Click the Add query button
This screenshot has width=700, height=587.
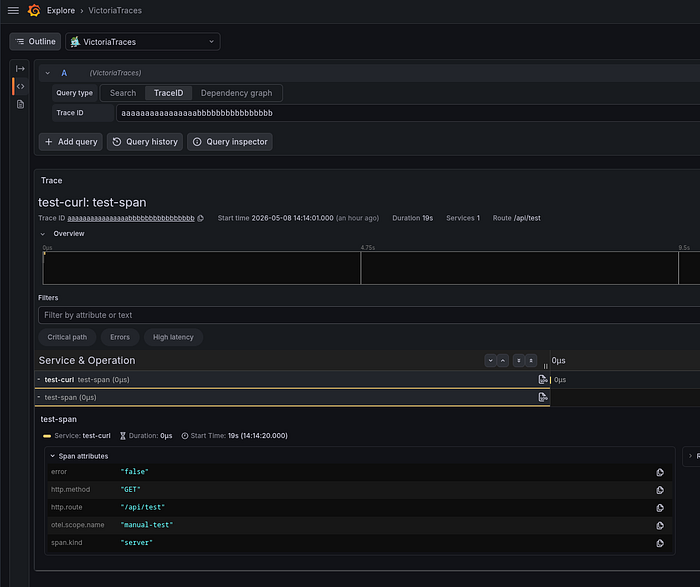coord(71,142)
